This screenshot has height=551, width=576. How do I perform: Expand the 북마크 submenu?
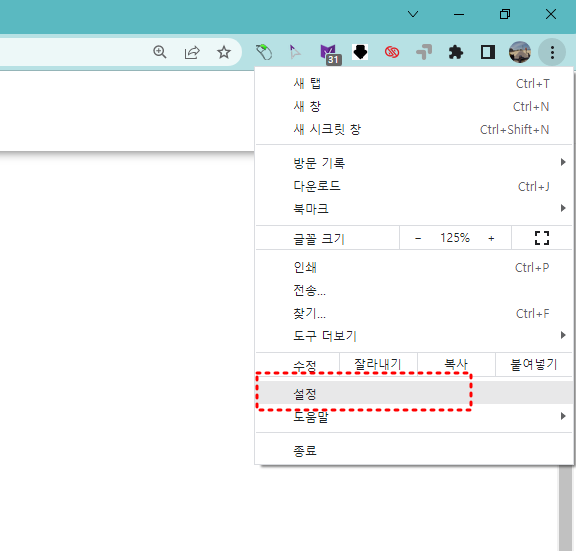[x=414, y=209]
